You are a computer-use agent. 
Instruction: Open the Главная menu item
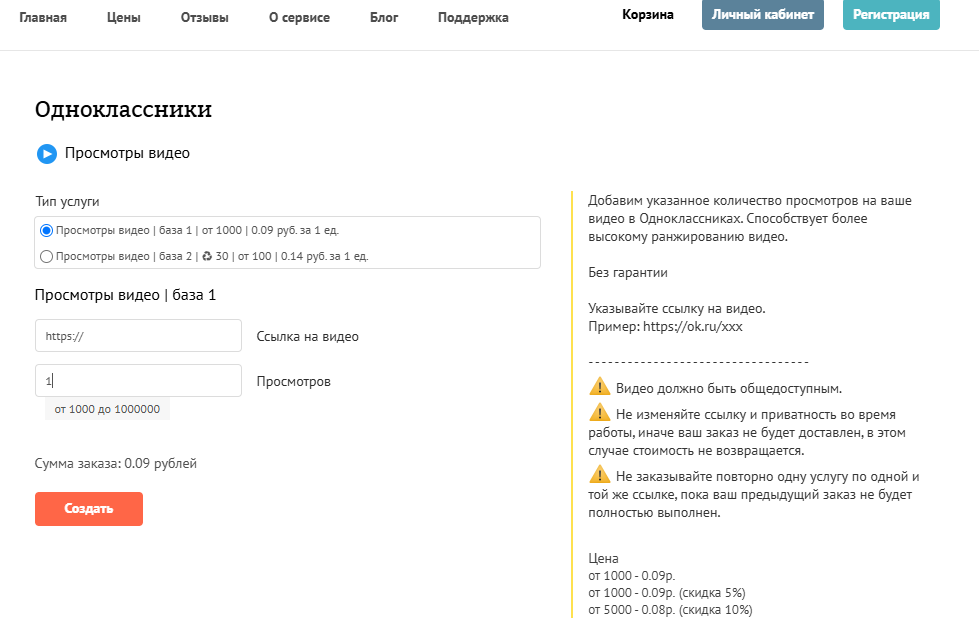(x=43, y=17)
